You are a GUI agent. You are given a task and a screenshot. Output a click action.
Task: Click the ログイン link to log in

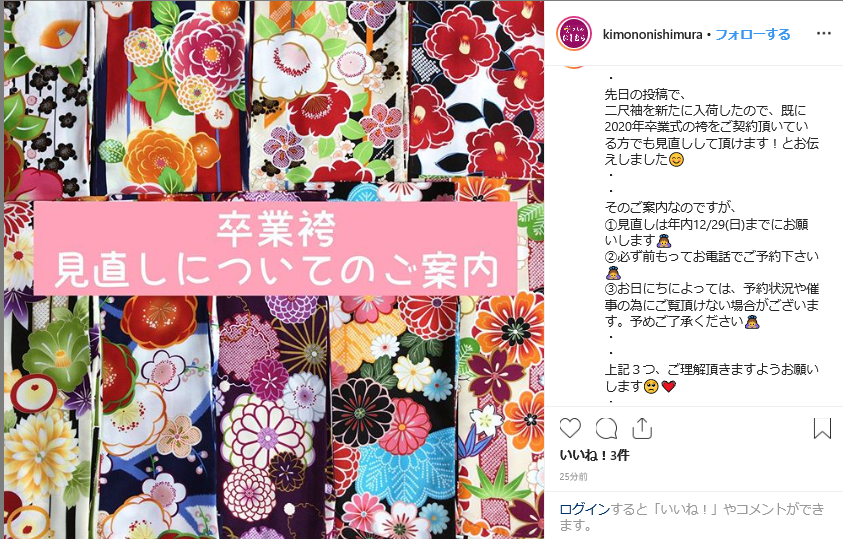[584, 509]
